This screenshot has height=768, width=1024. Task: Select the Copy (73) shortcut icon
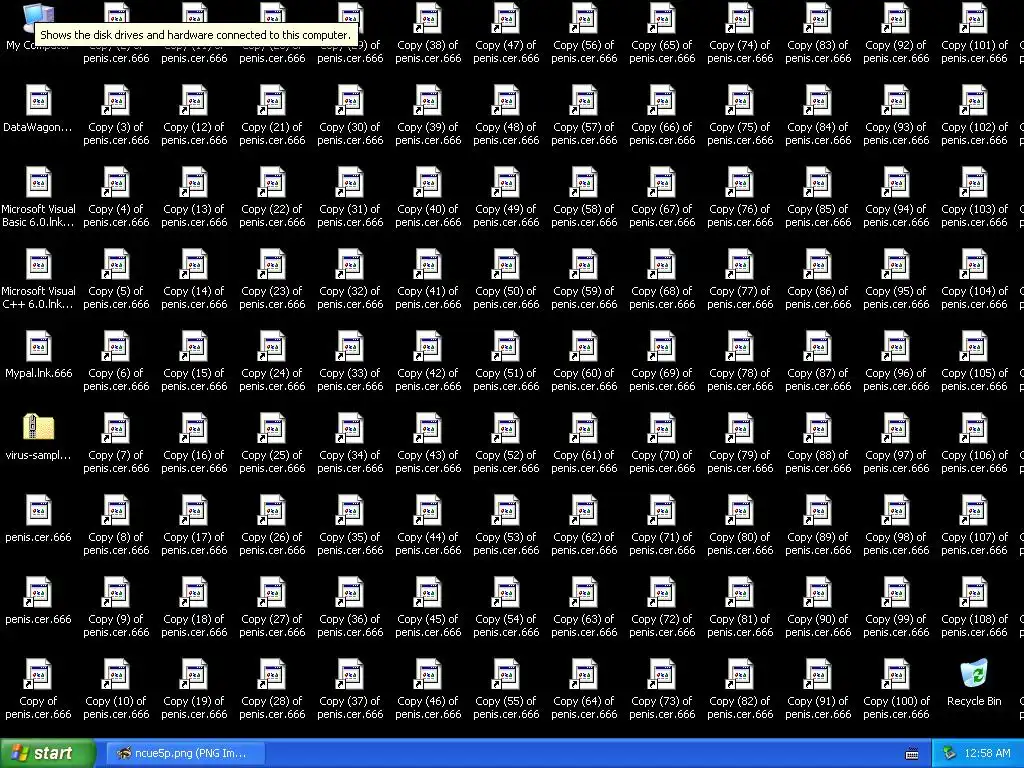pos(662,675)
